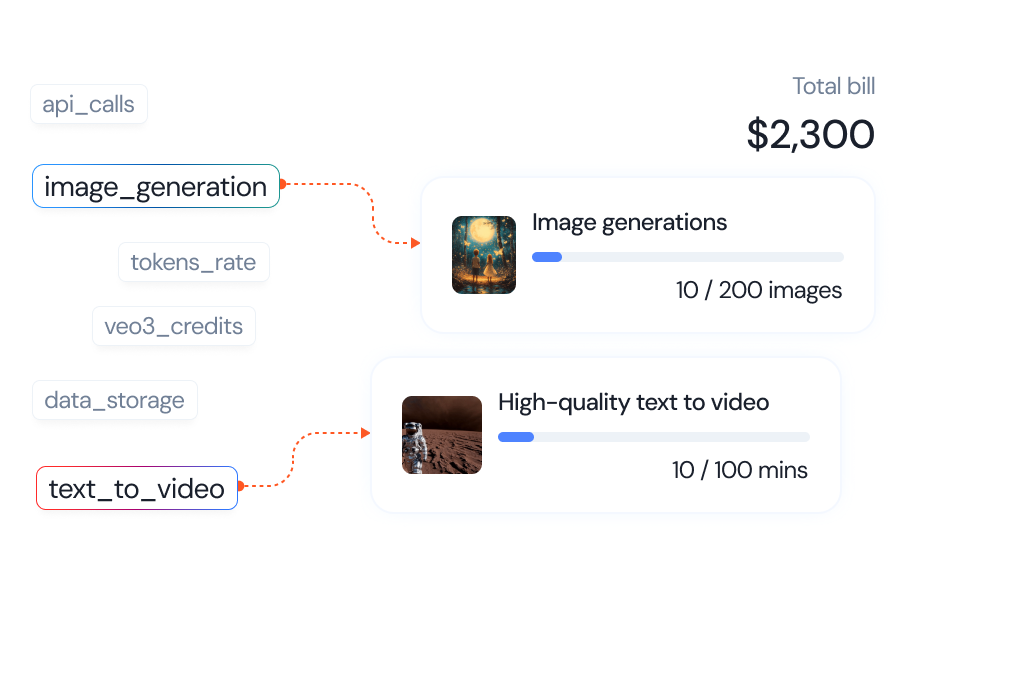
Task: Select the image_generation tag
Action: tap(155, 186)
